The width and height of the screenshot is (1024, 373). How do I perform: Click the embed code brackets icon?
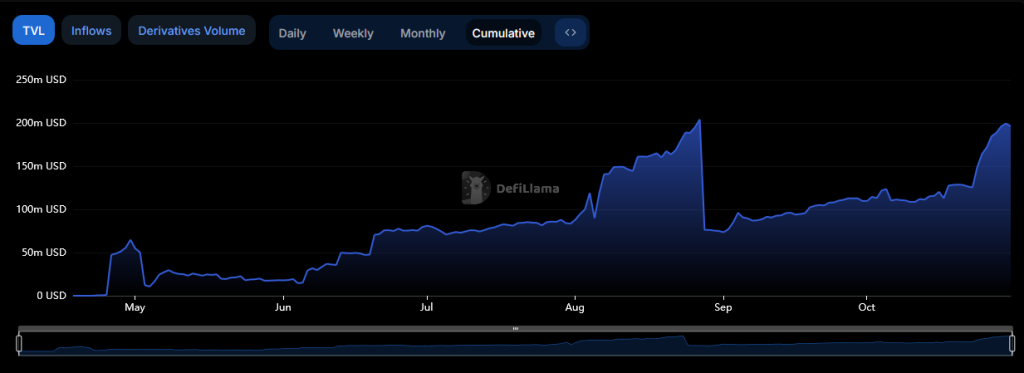coord(571,33)
